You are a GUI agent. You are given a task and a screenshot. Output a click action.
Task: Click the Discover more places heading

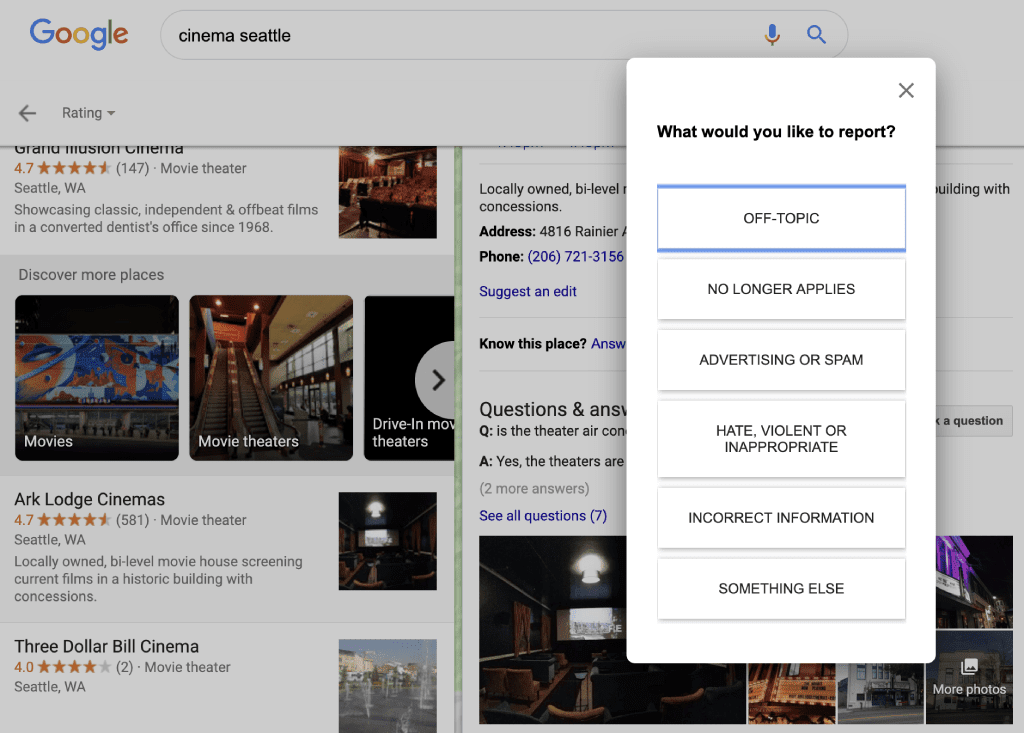(91, 275)
